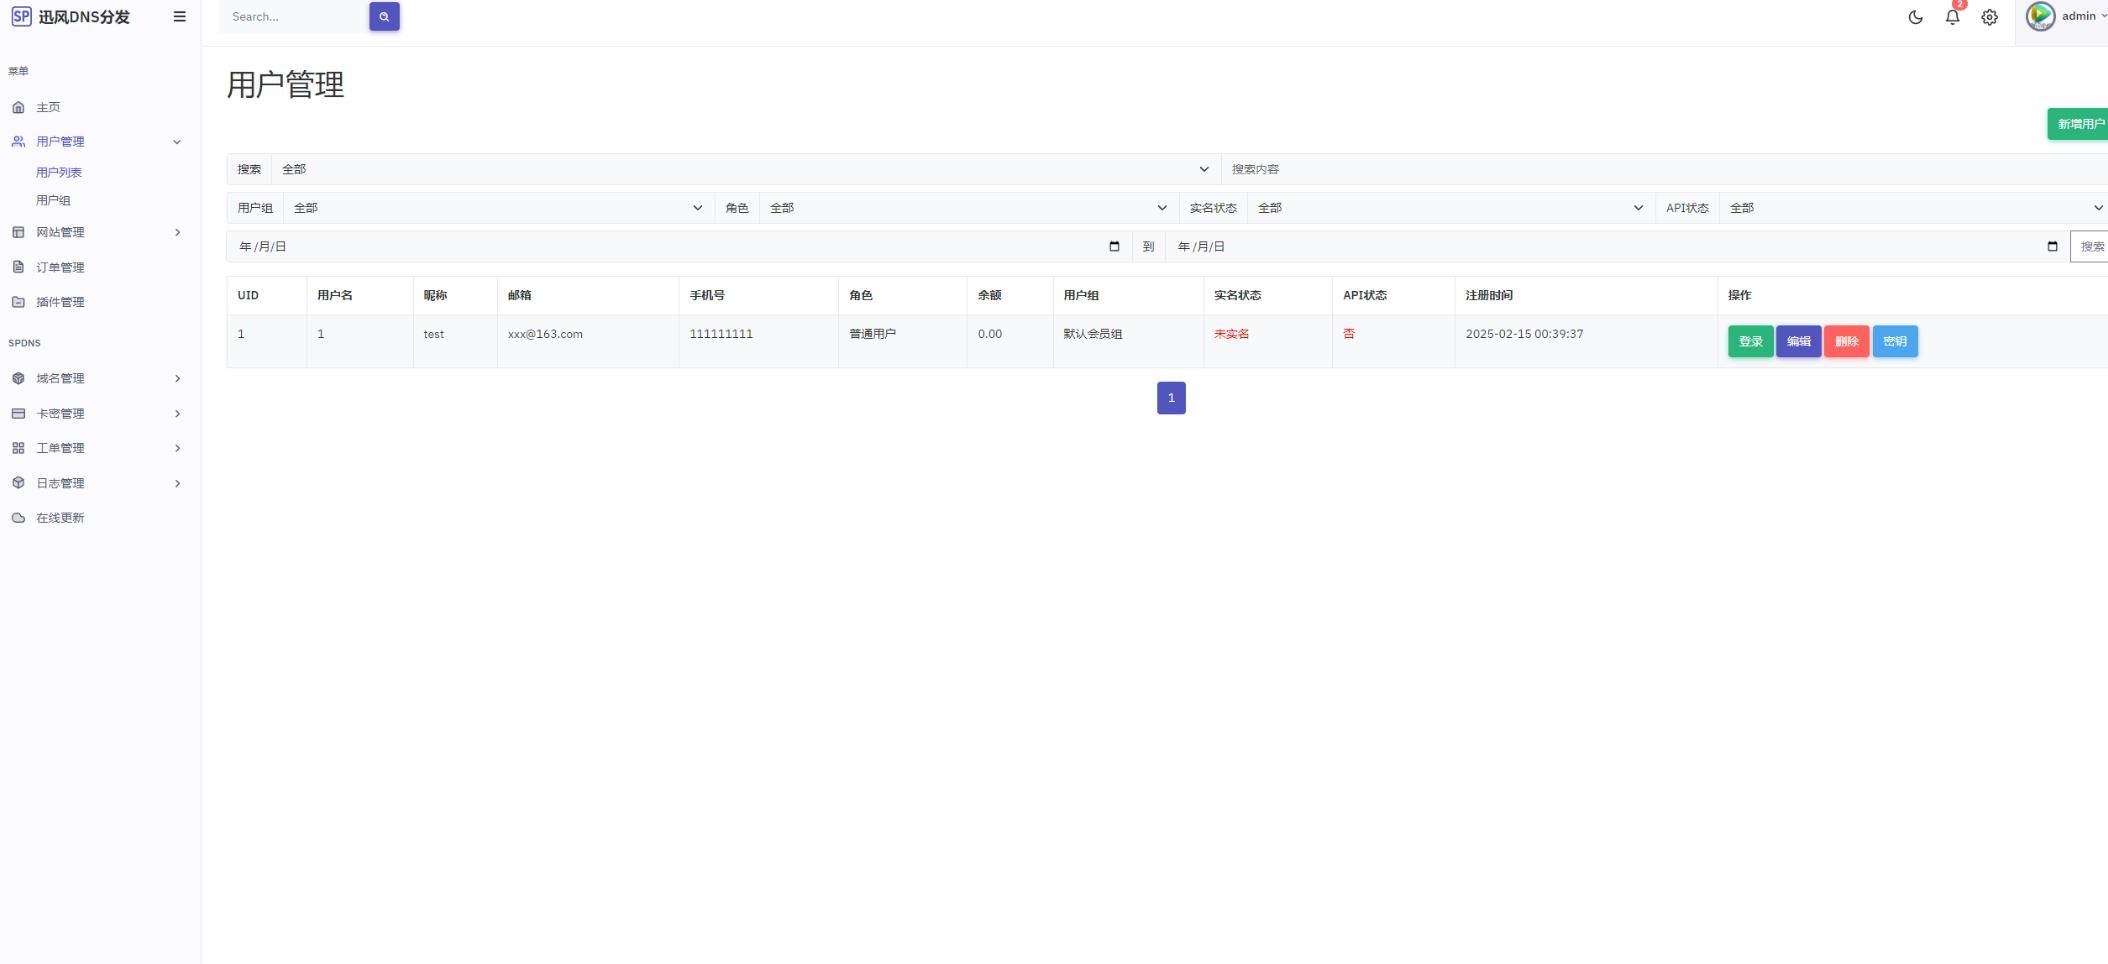Viewport: 2108px width, 964px height.
Task: Open 订单管理 in the sidebar
Action: click(60, 267)
